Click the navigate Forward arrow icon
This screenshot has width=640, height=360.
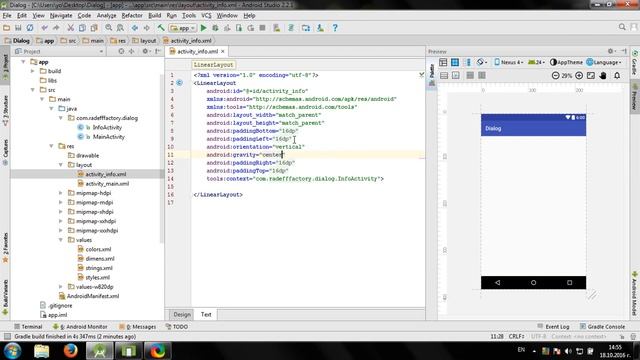point(146,28)
